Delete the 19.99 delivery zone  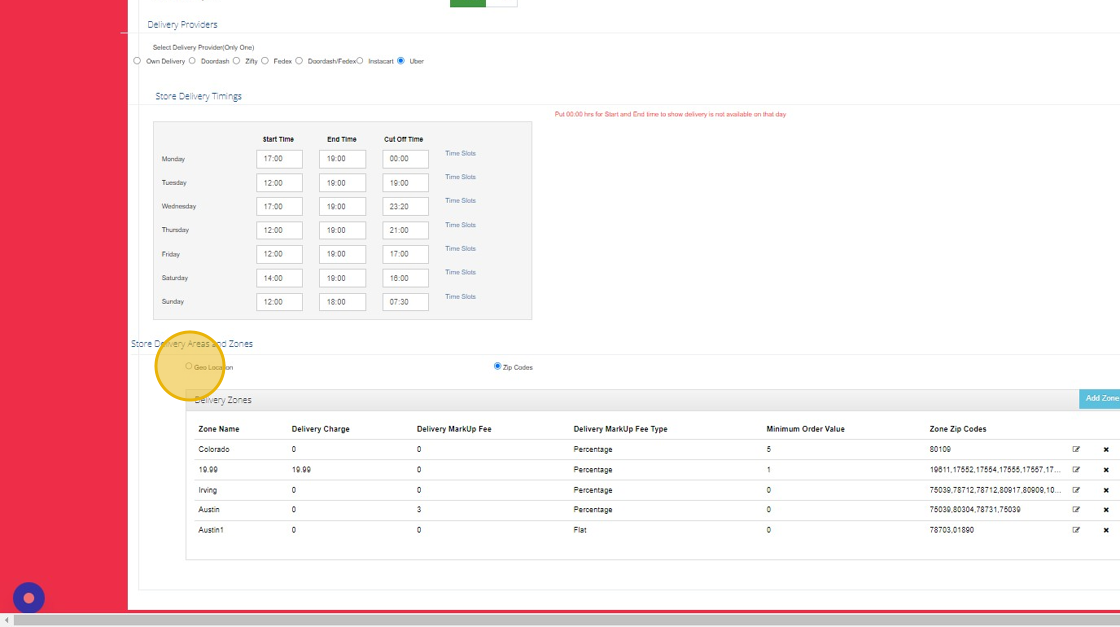1106,470
